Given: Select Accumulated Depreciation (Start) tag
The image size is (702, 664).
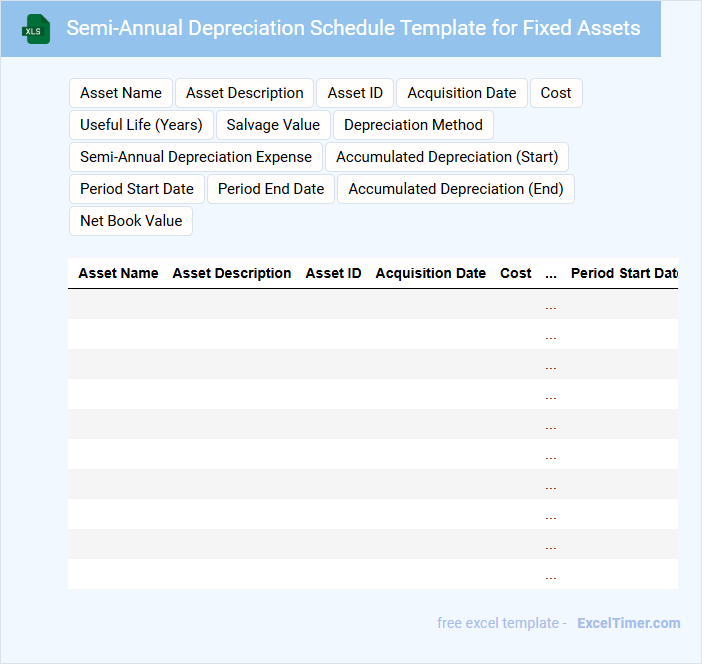Looking at the screenshot, I should [447, 157].
